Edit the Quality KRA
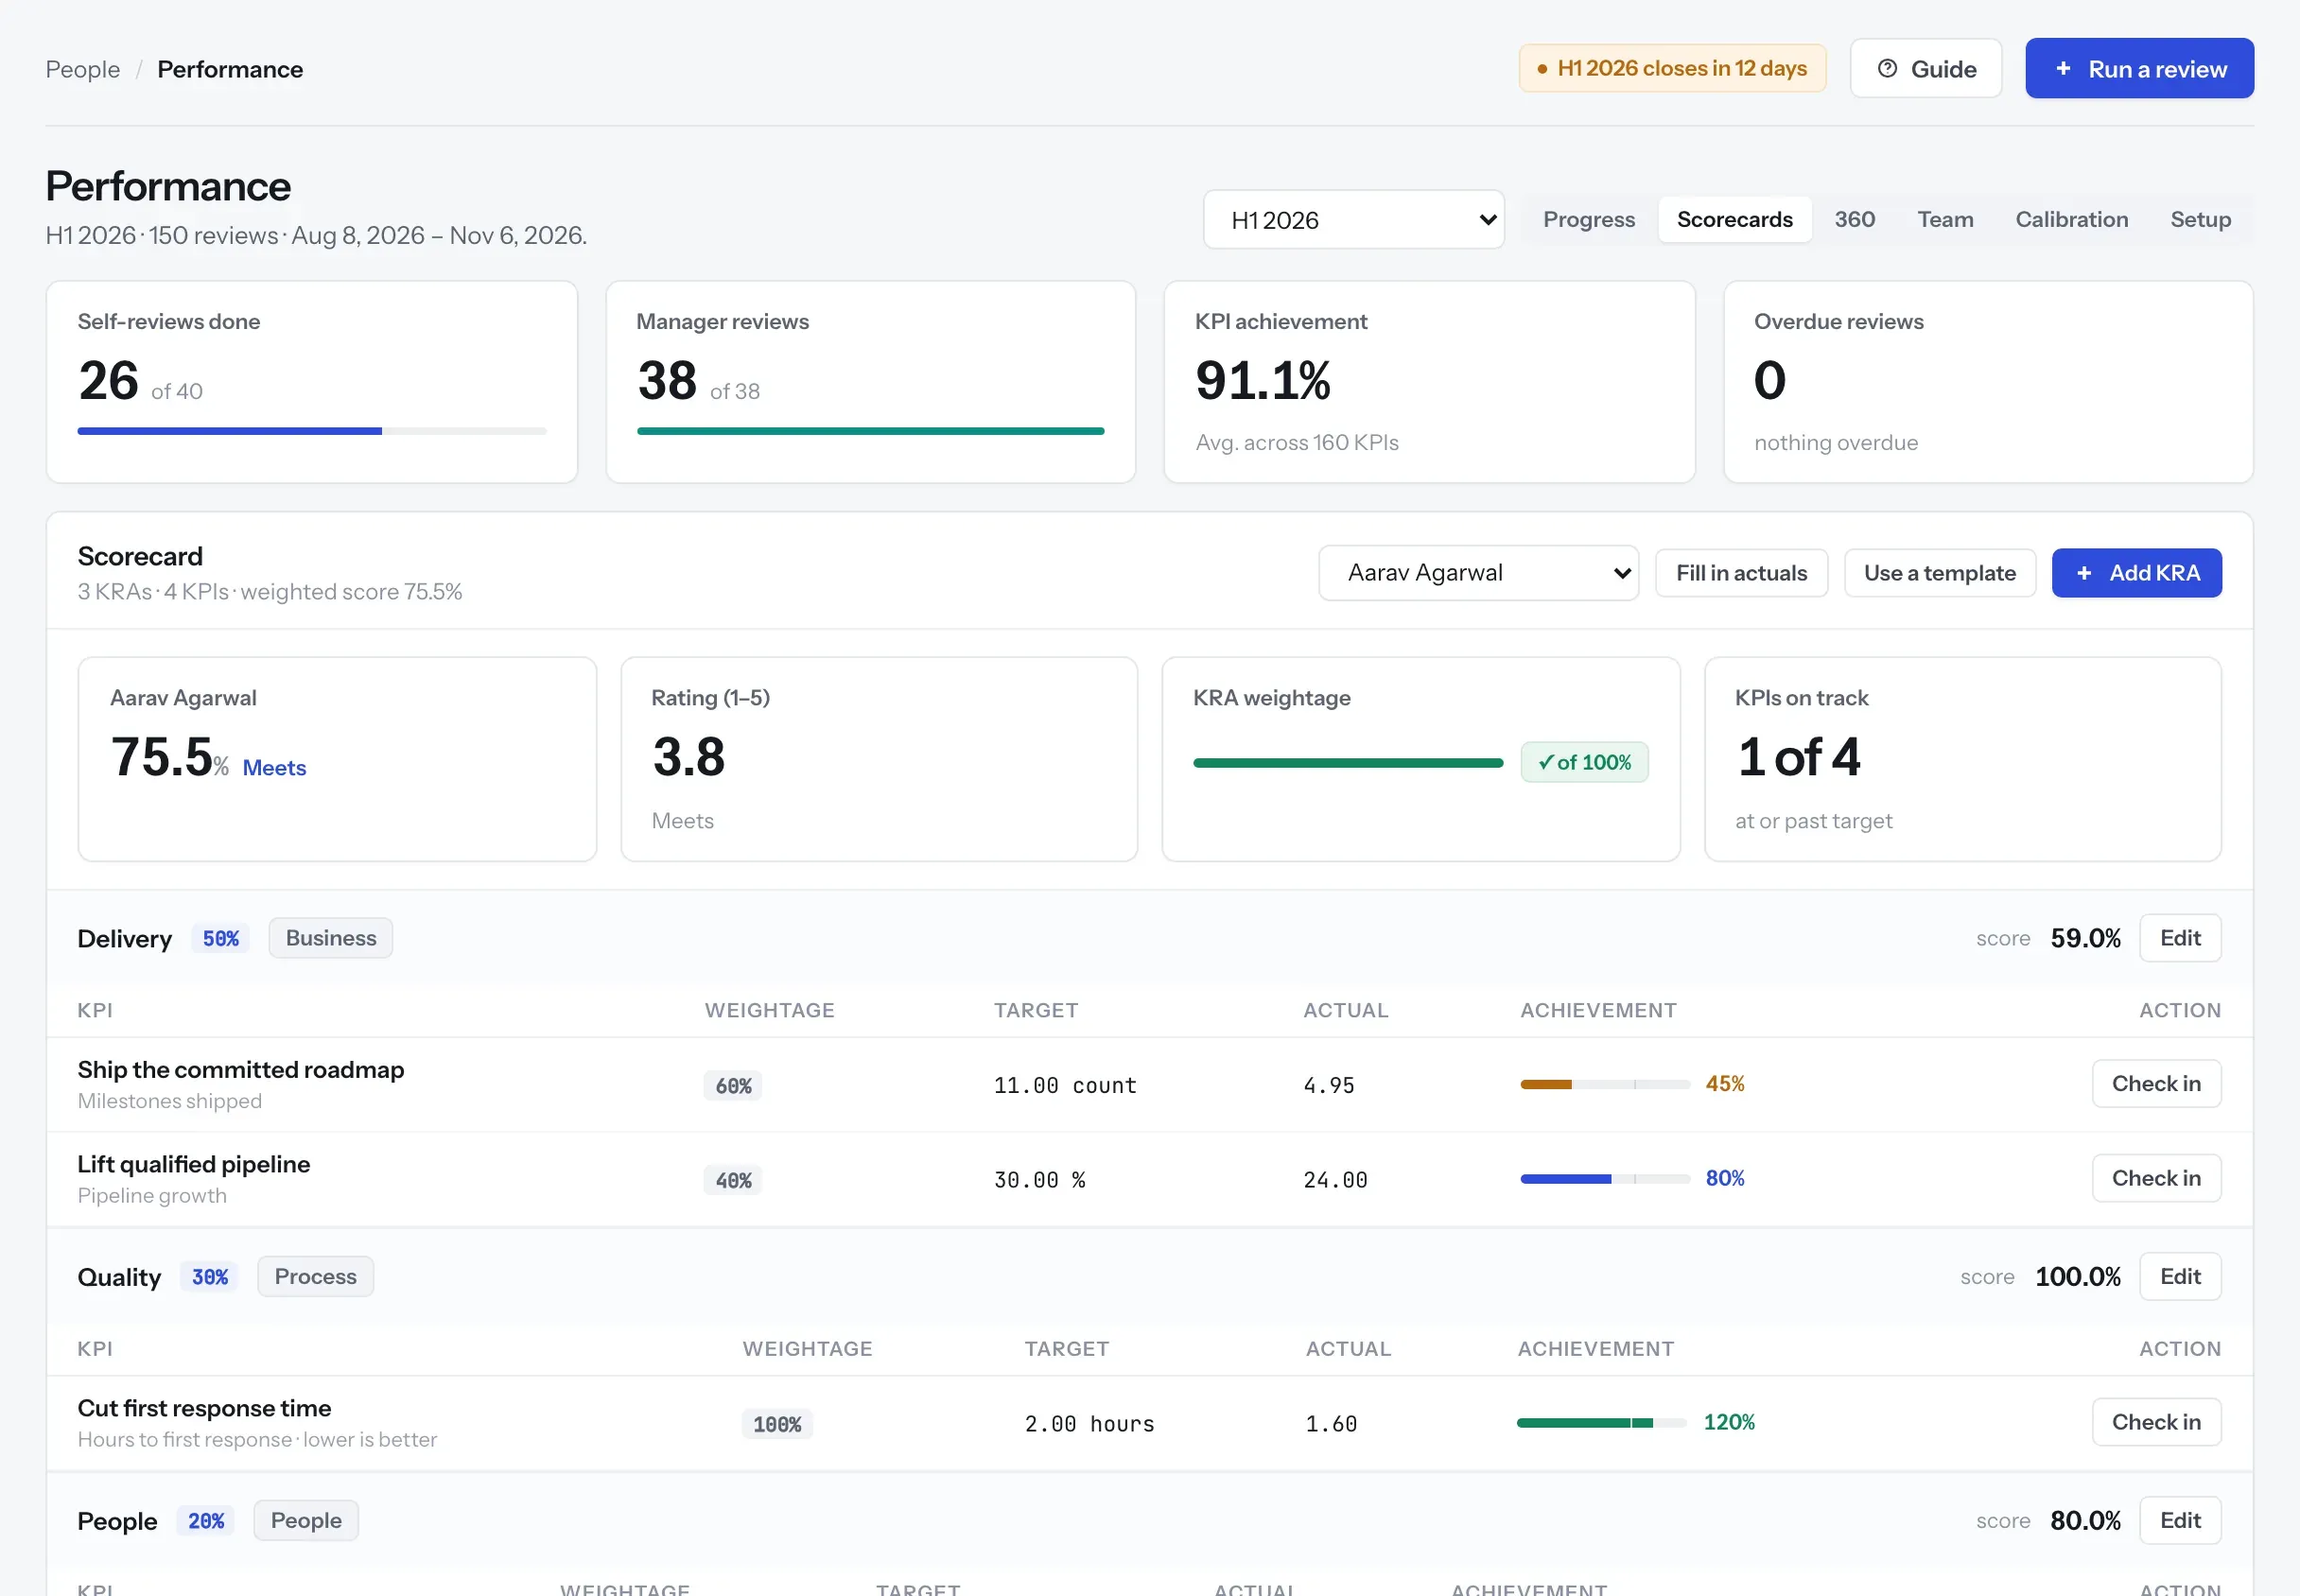This screenshot has height=1596, width=2300. point(2180,1276)
